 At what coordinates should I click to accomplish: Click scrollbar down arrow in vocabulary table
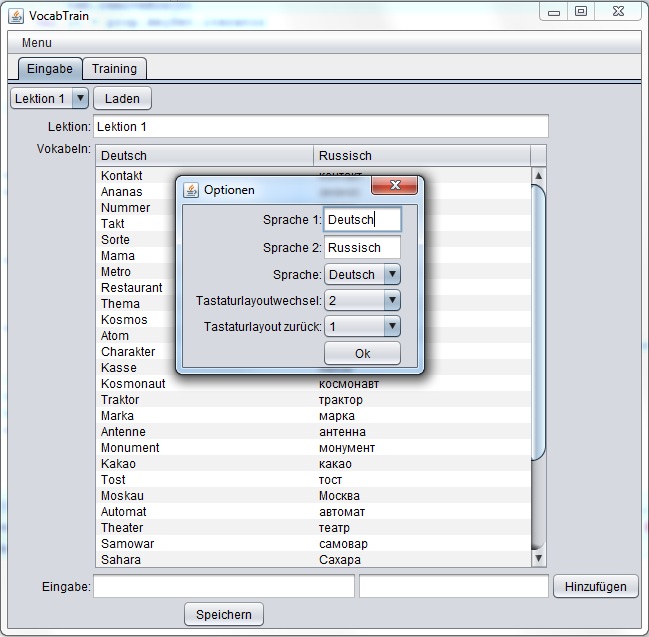click(538, 558)
